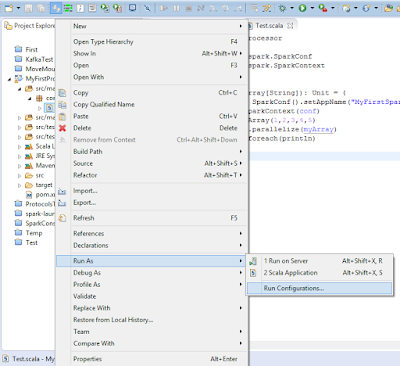Open the dropdown arrow next to Debug icon
The height and width of the screenshot is (366, 400).
pos(292,8)
